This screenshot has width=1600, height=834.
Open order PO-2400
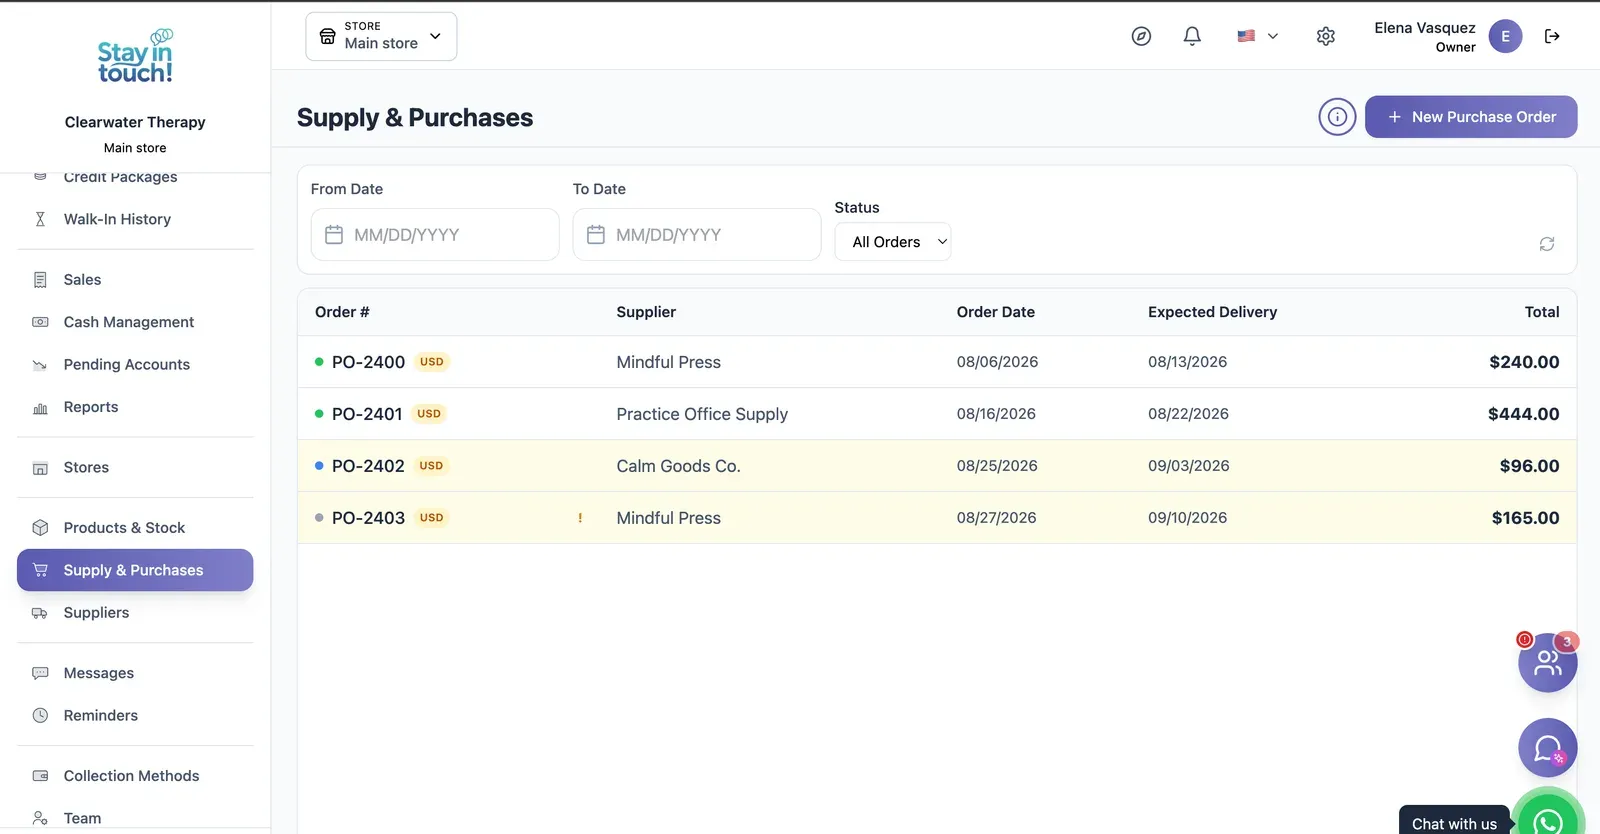coord(368,362)
